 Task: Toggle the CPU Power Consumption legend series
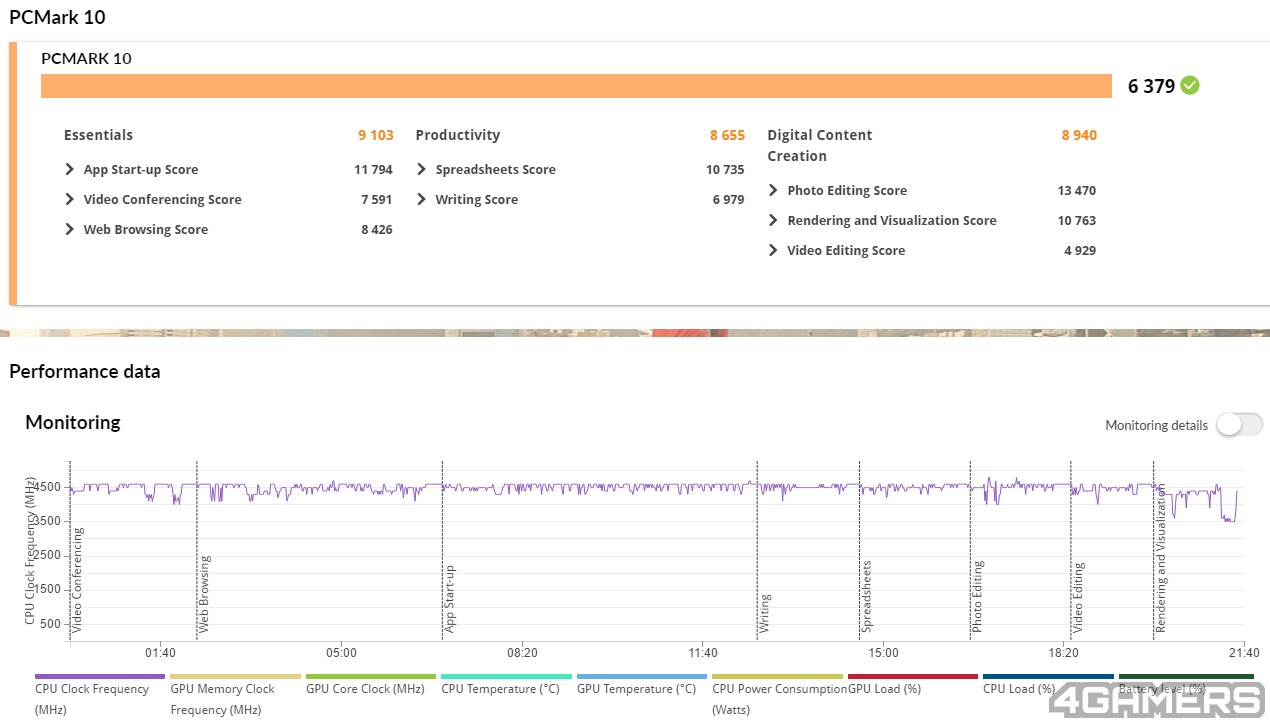[x=777, y=697]
